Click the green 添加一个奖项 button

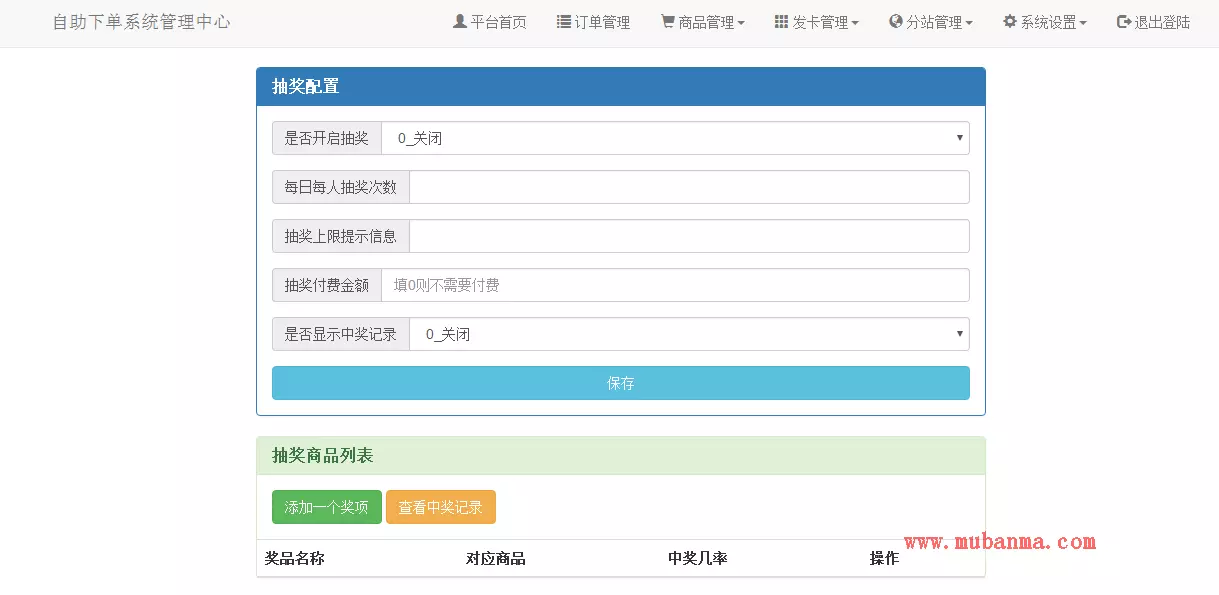(326, 508)
